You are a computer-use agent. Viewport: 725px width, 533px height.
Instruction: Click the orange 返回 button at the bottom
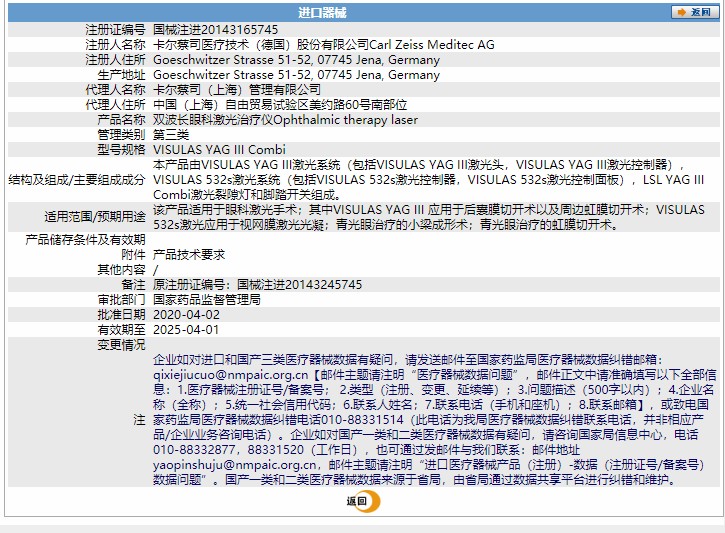[363, 501]
